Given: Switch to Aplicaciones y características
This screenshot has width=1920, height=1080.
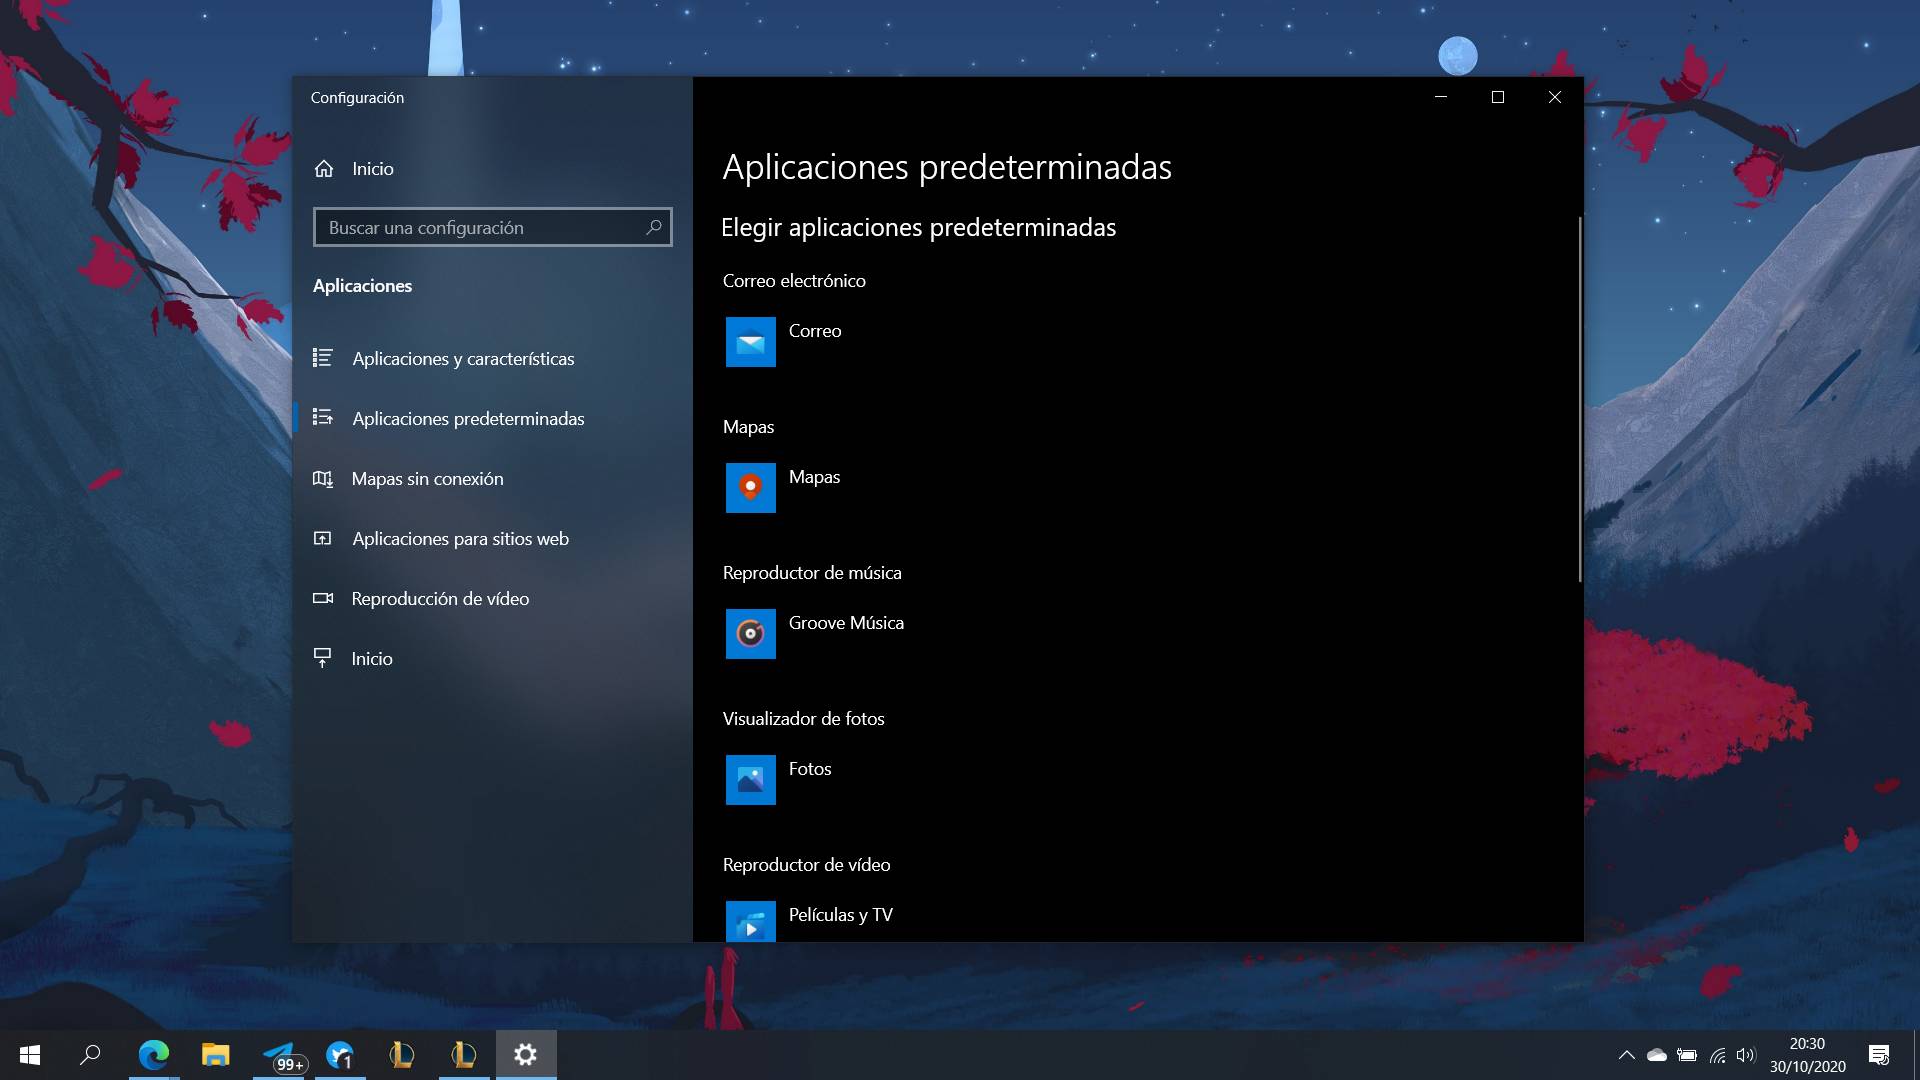Looking at the screenshot, I should click(x=464, y=358).
